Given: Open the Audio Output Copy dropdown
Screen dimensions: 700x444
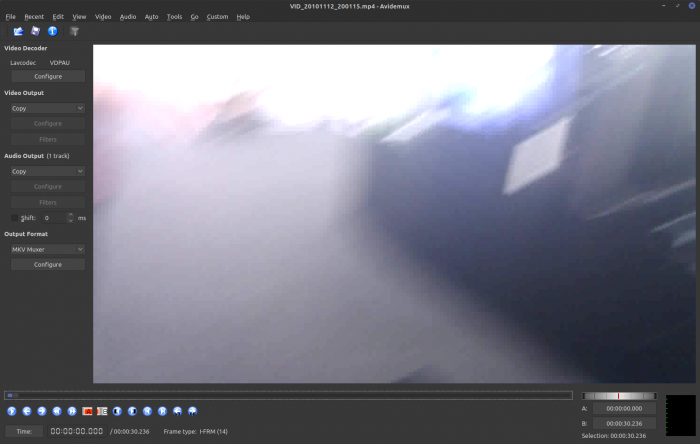Looking at the screenshot, I should click(47, 171).
